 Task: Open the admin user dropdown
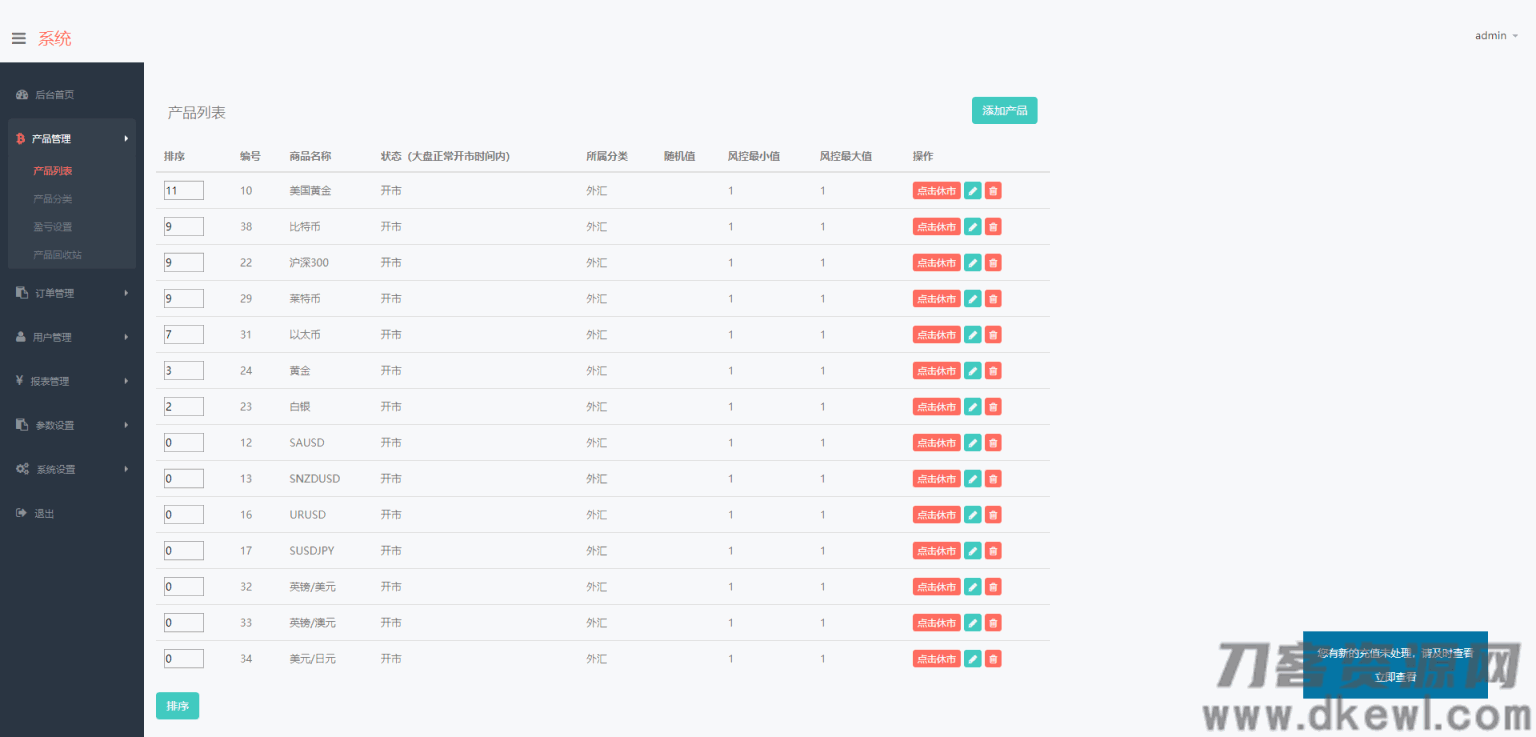tap(1495, 36)
